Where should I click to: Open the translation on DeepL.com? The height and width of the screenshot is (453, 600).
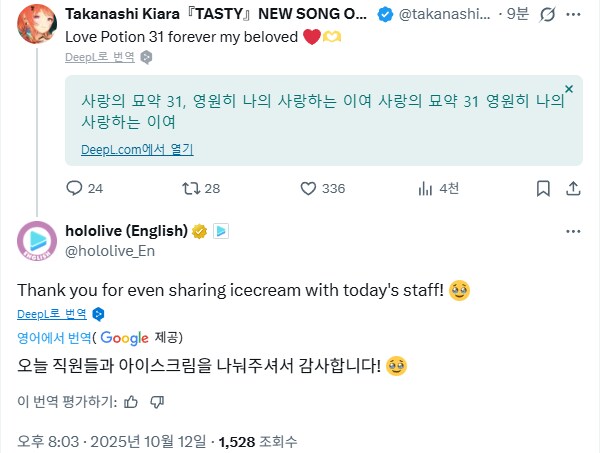point(137,150)
